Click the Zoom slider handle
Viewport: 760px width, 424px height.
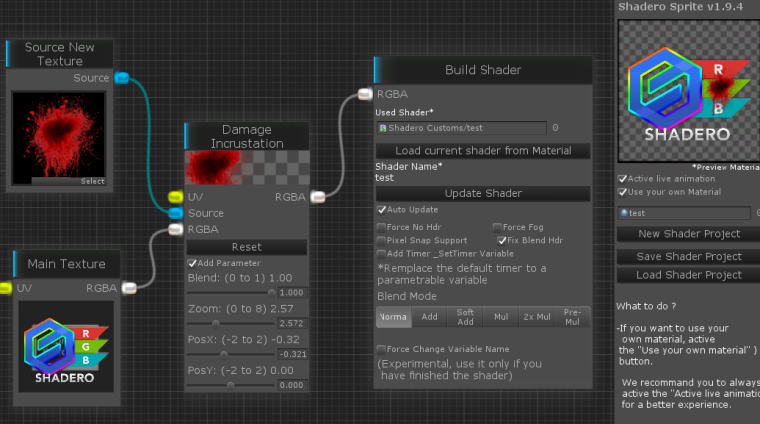(216, 324)
